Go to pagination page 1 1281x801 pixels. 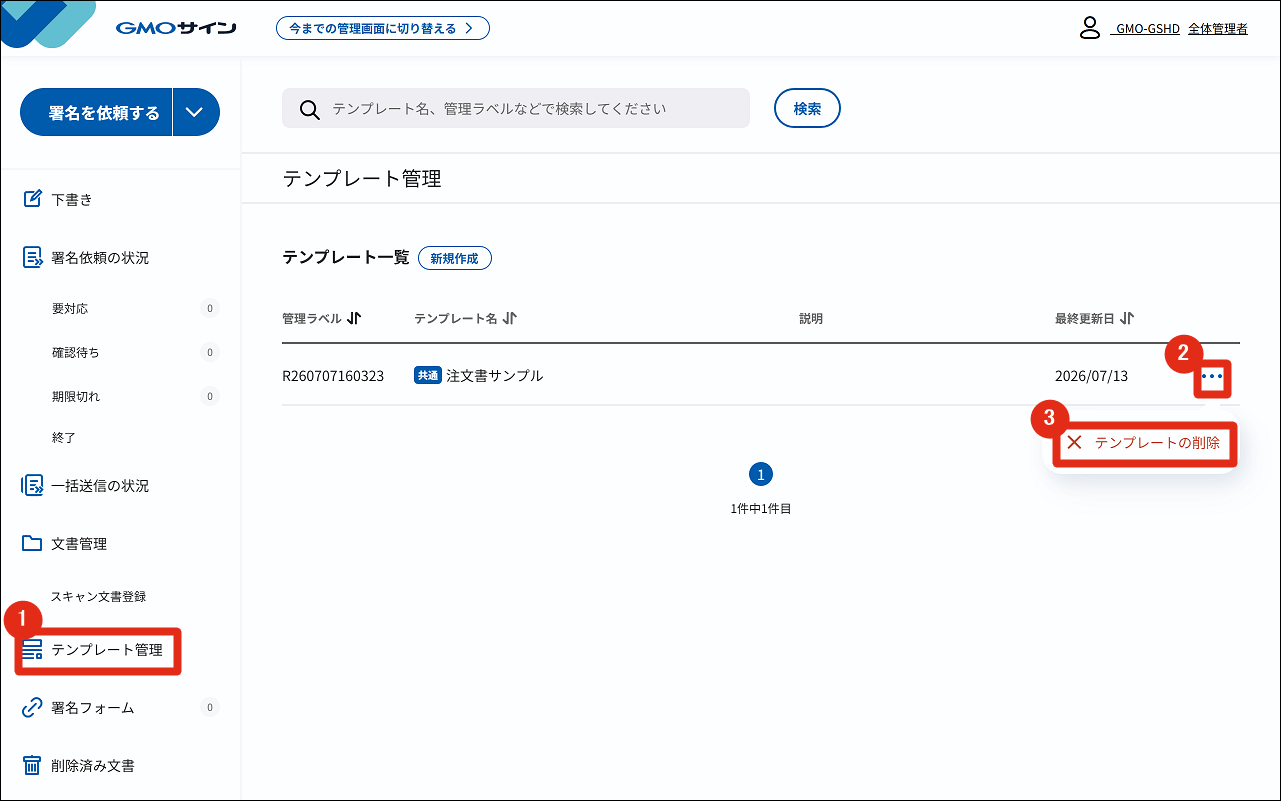pos(761,474)
